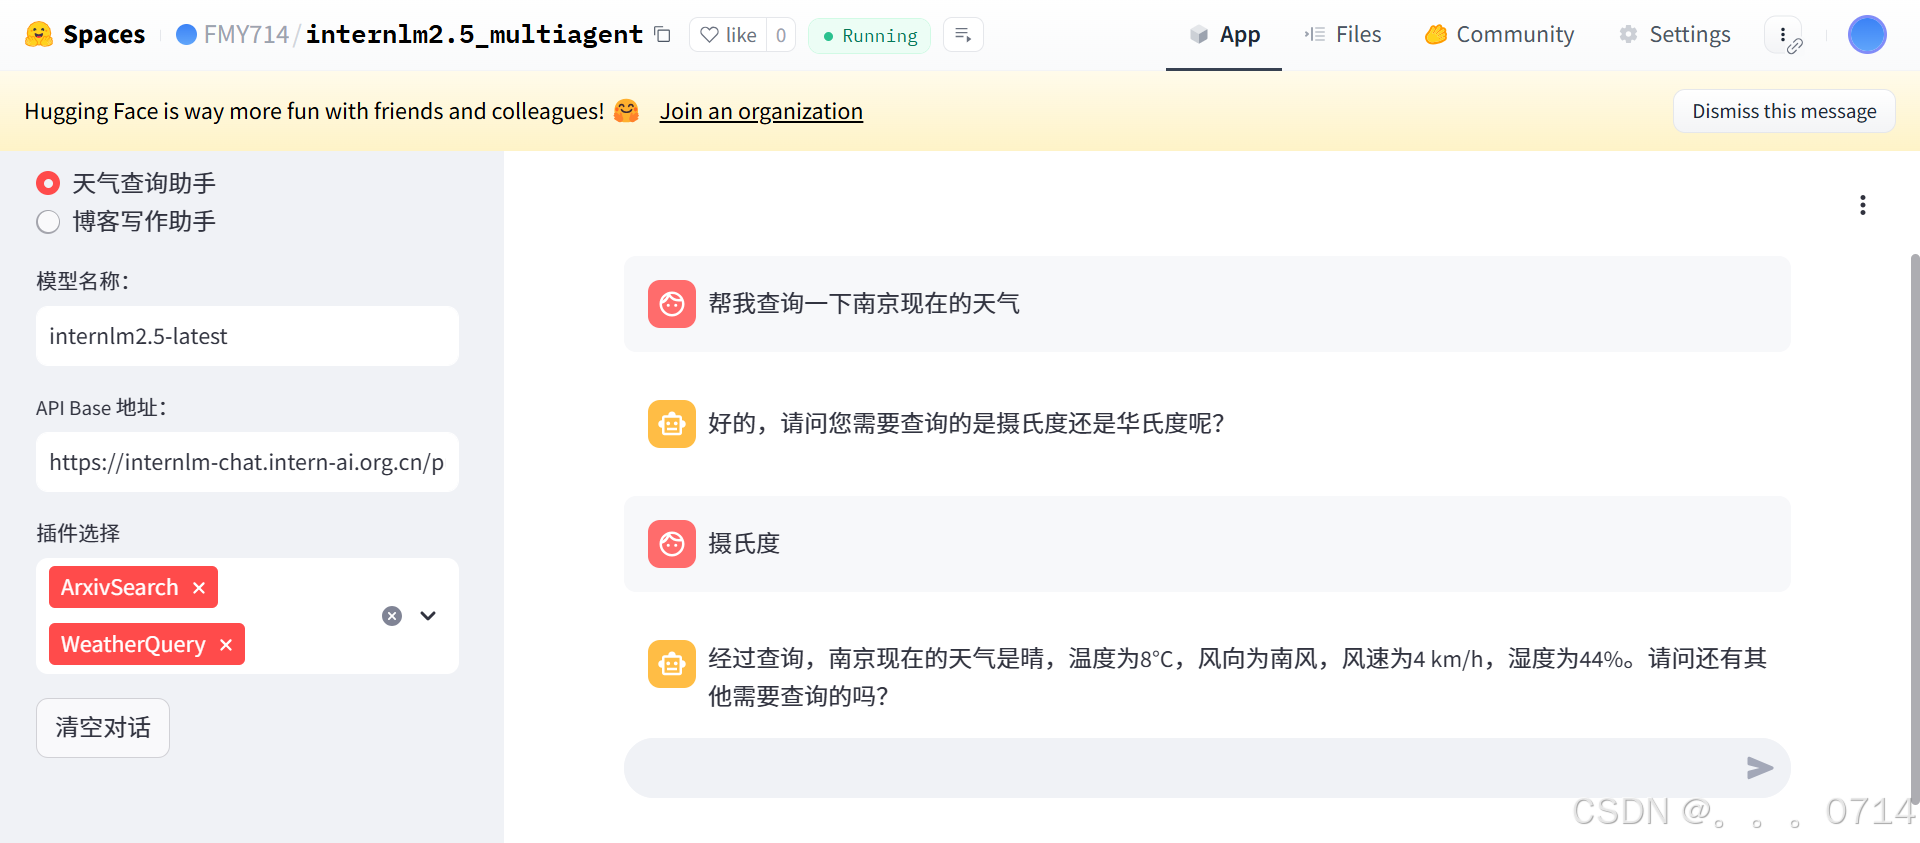Dismiss this message banner
1920x843 pixels.
(1784, 111)
